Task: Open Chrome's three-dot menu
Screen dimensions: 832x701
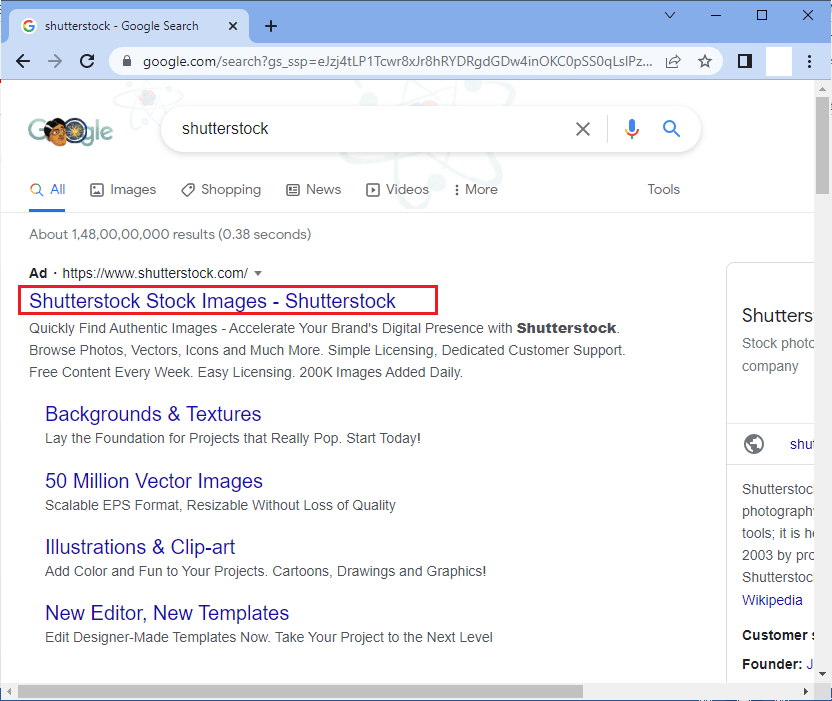Action: pyautogui.click(x=809, y=61)
